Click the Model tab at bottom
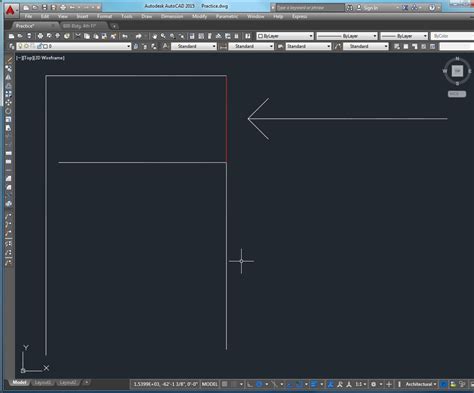 (19, 382)
